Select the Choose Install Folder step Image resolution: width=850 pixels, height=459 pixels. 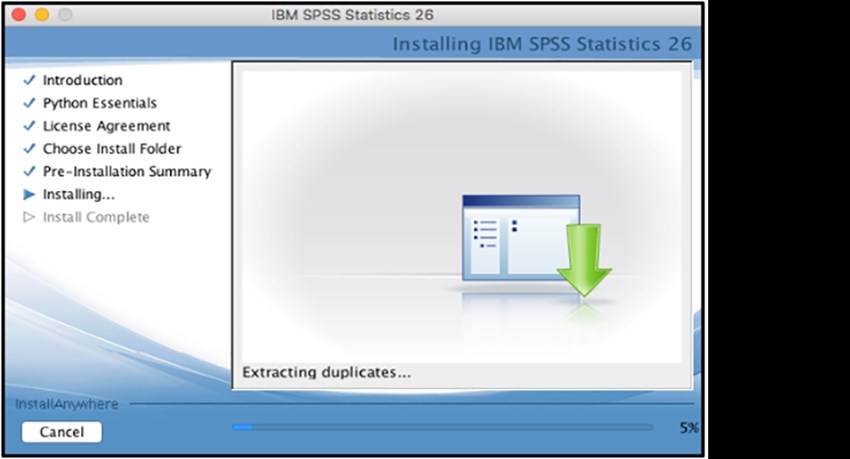(x=112, y=148)
